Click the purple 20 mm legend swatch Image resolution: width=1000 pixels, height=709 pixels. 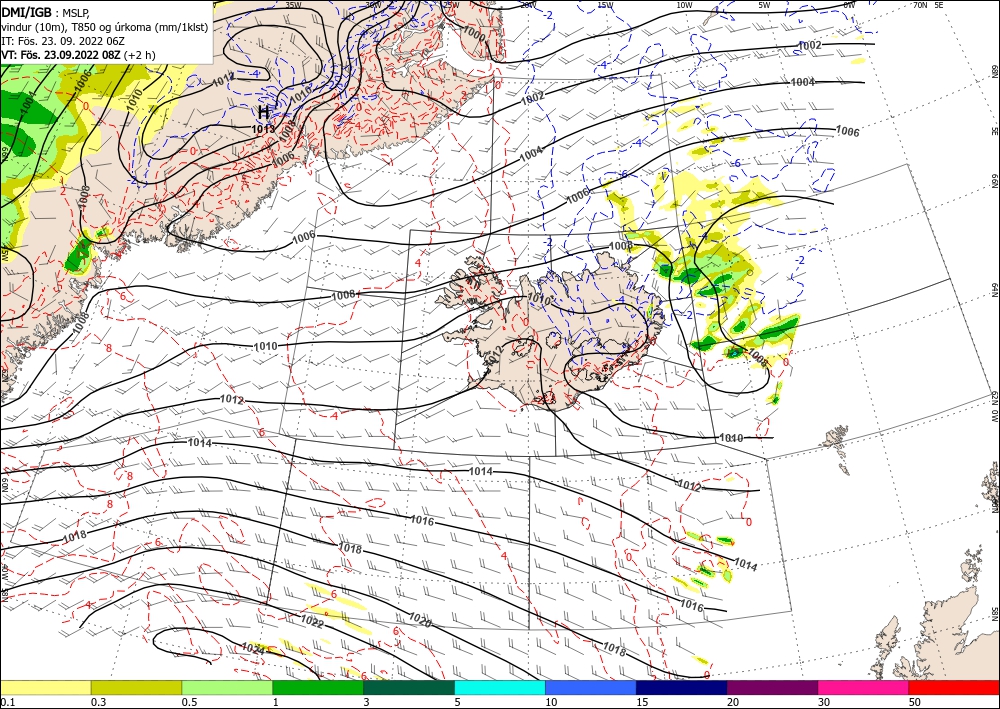[772, 687]
